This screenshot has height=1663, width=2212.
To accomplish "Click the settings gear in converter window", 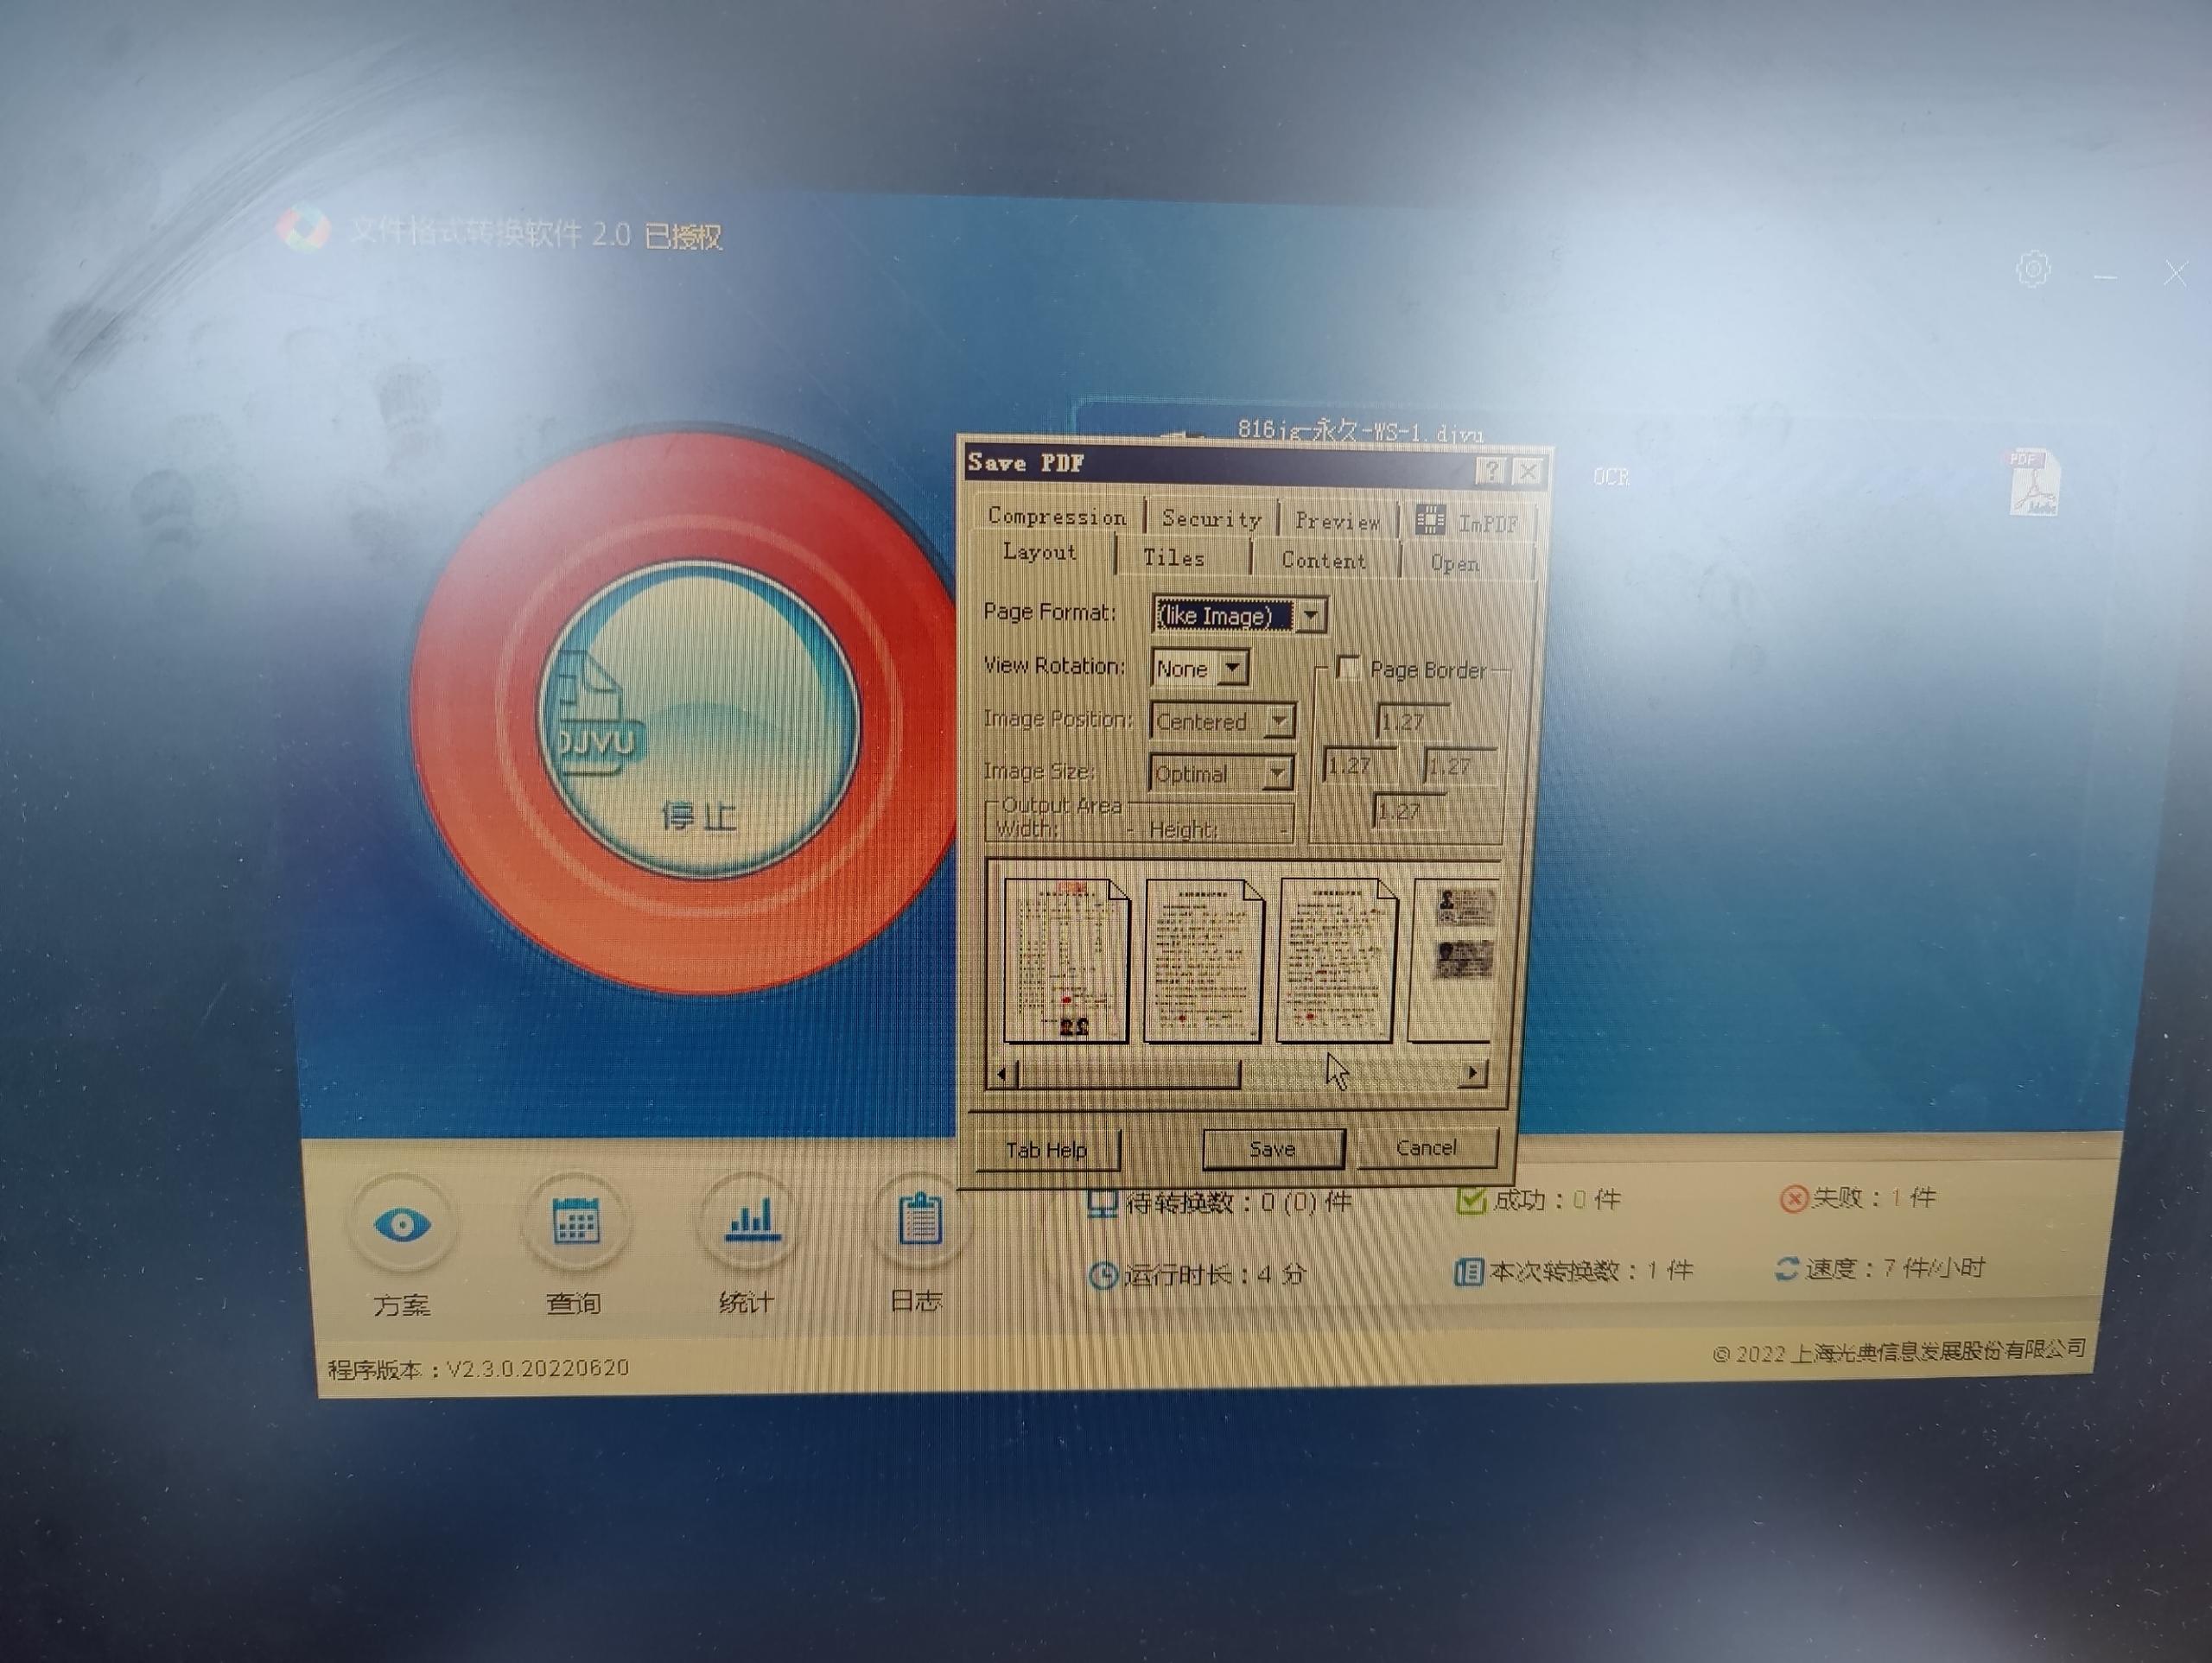I will [2033, 268].
